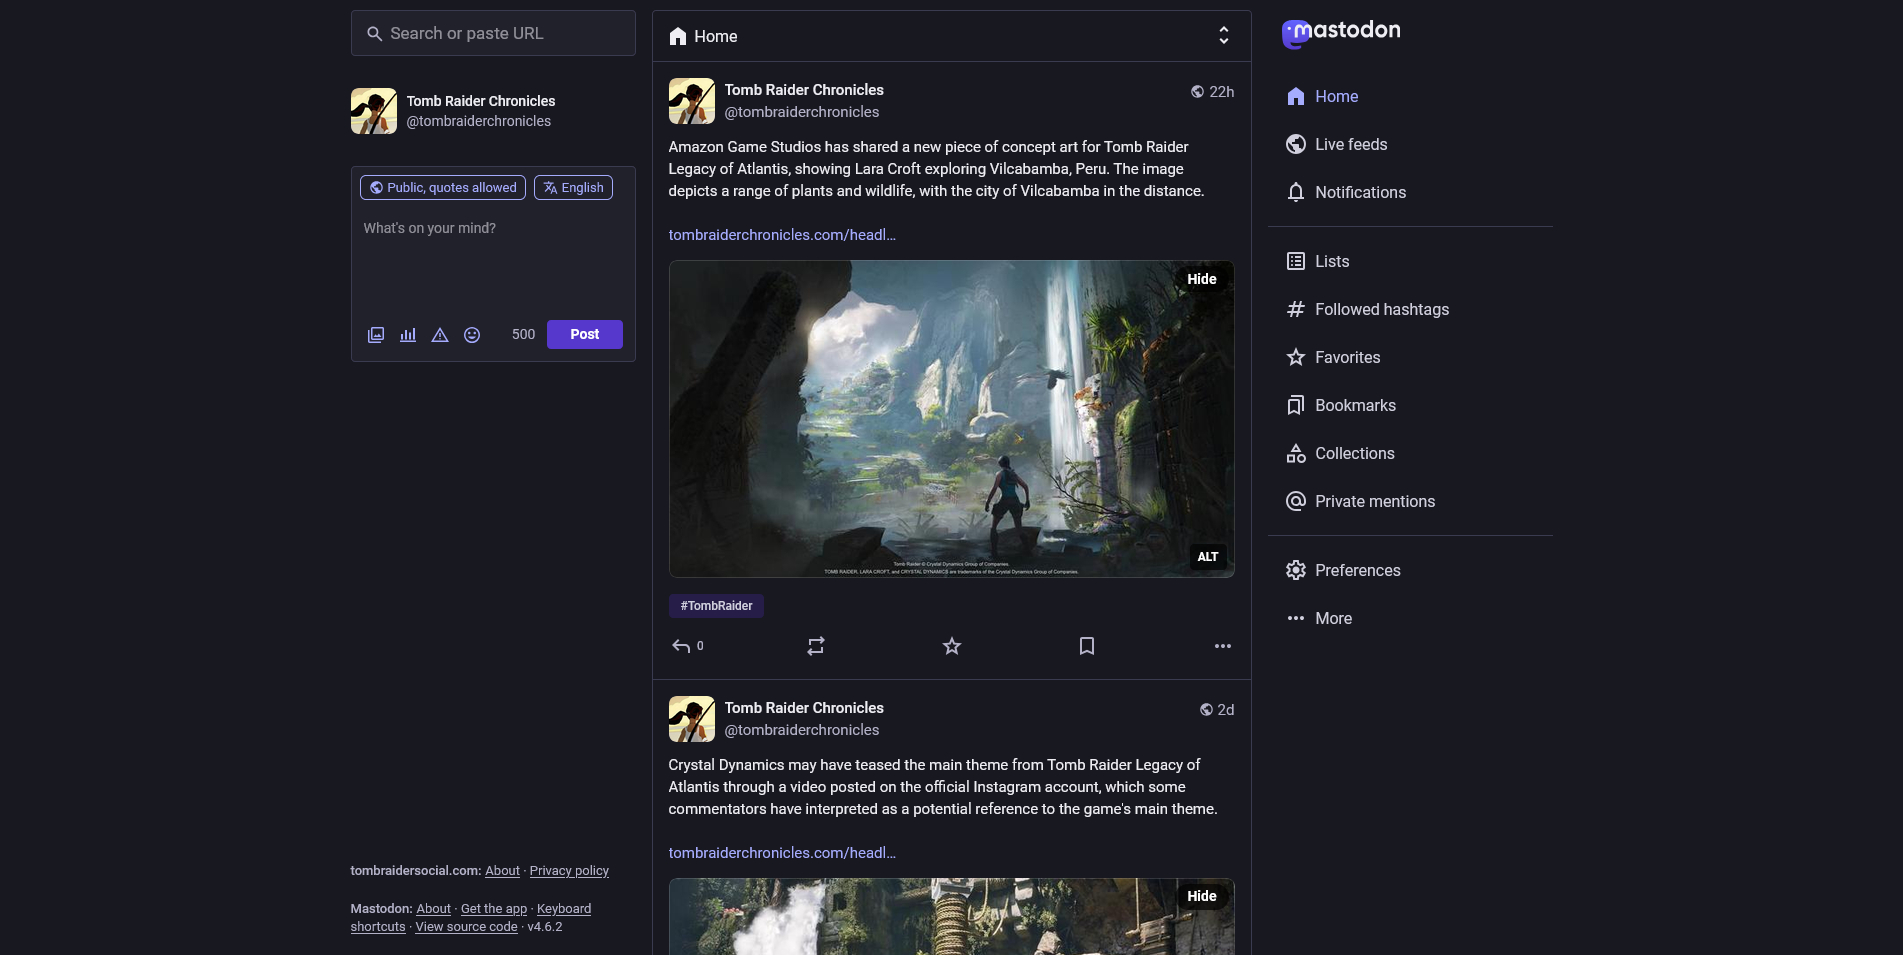Image resolution: width=1903 pixels, height=955 pixels.
Task: Add a poll to the post
Action: 408,335
